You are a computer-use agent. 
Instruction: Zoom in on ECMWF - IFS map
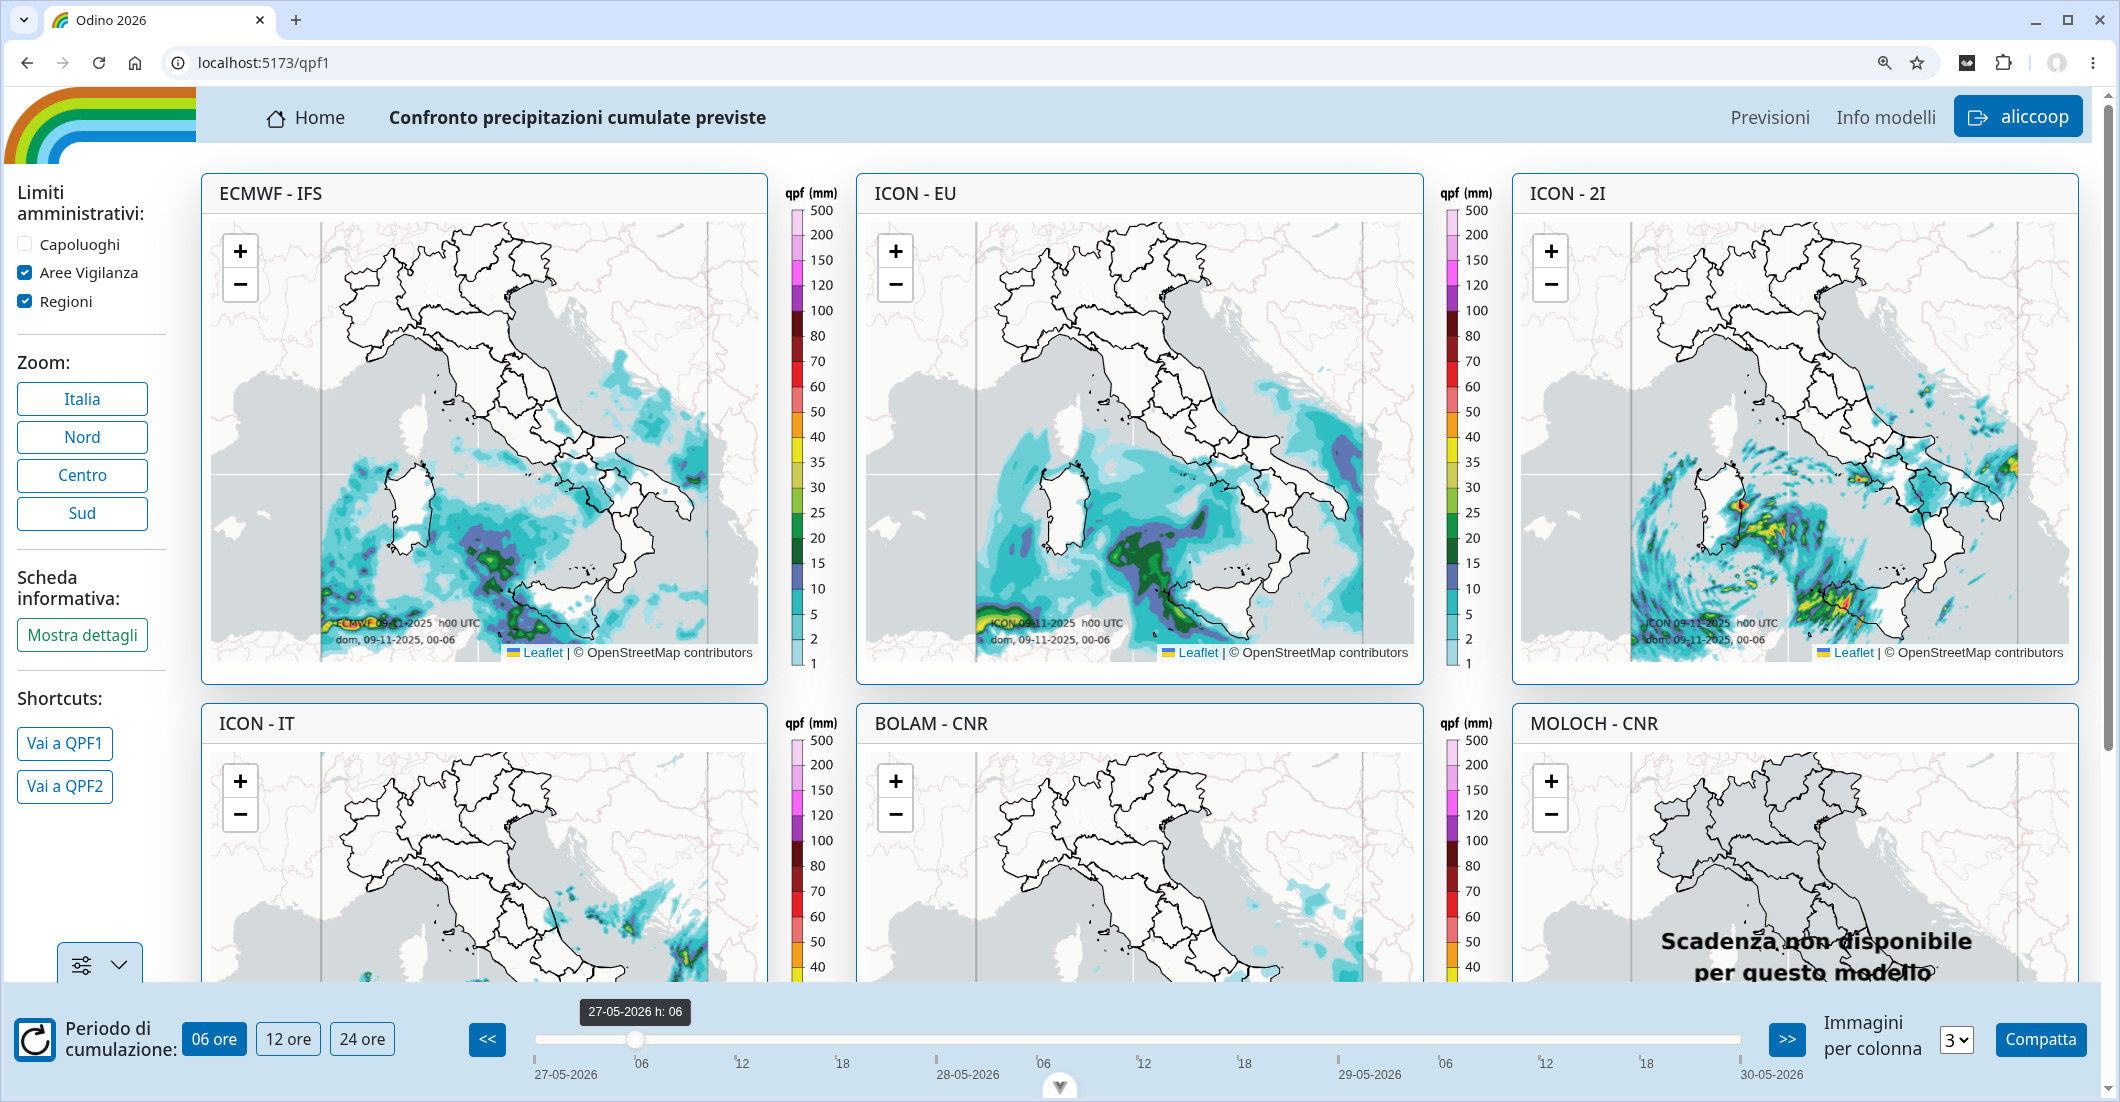(x=240, y=251)
